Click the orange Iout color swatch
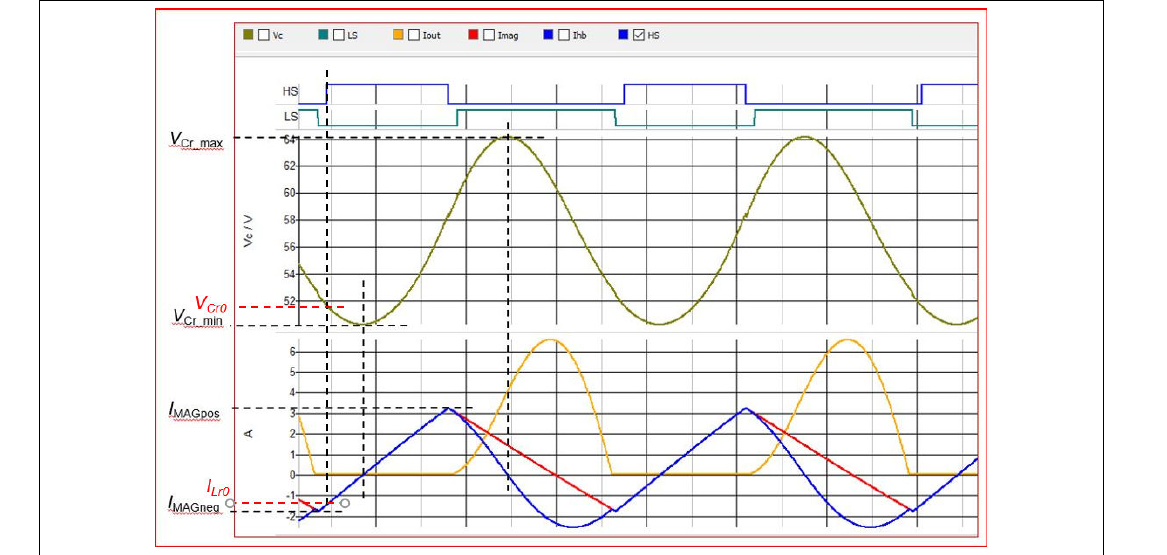The image size is (1167, 555). pyautogui.click(x=399, y=35)
